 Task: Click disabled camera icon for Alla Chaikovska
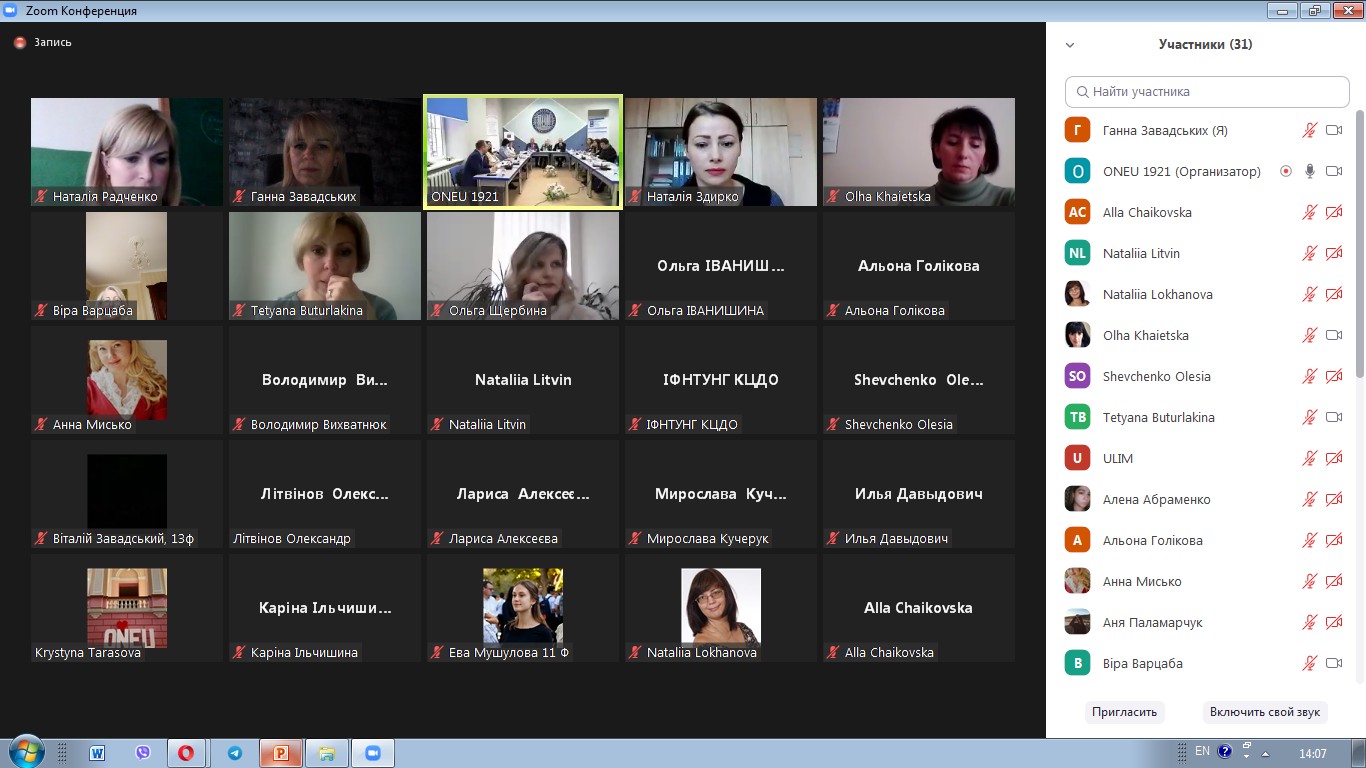pyautogui.click(x=1334, y=212)
